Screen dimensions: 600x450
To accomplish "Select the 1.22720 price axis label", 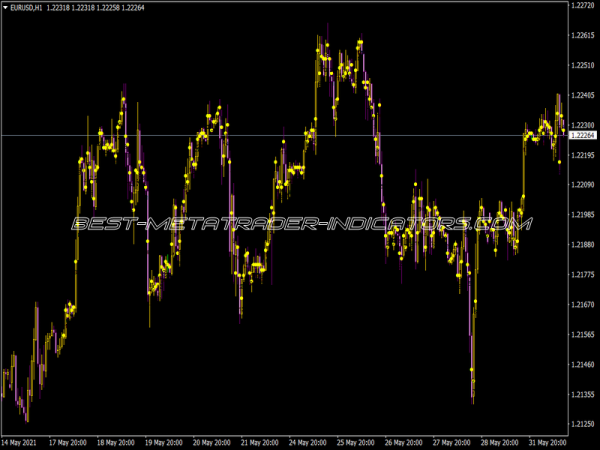I will click(x=581, y=6).
